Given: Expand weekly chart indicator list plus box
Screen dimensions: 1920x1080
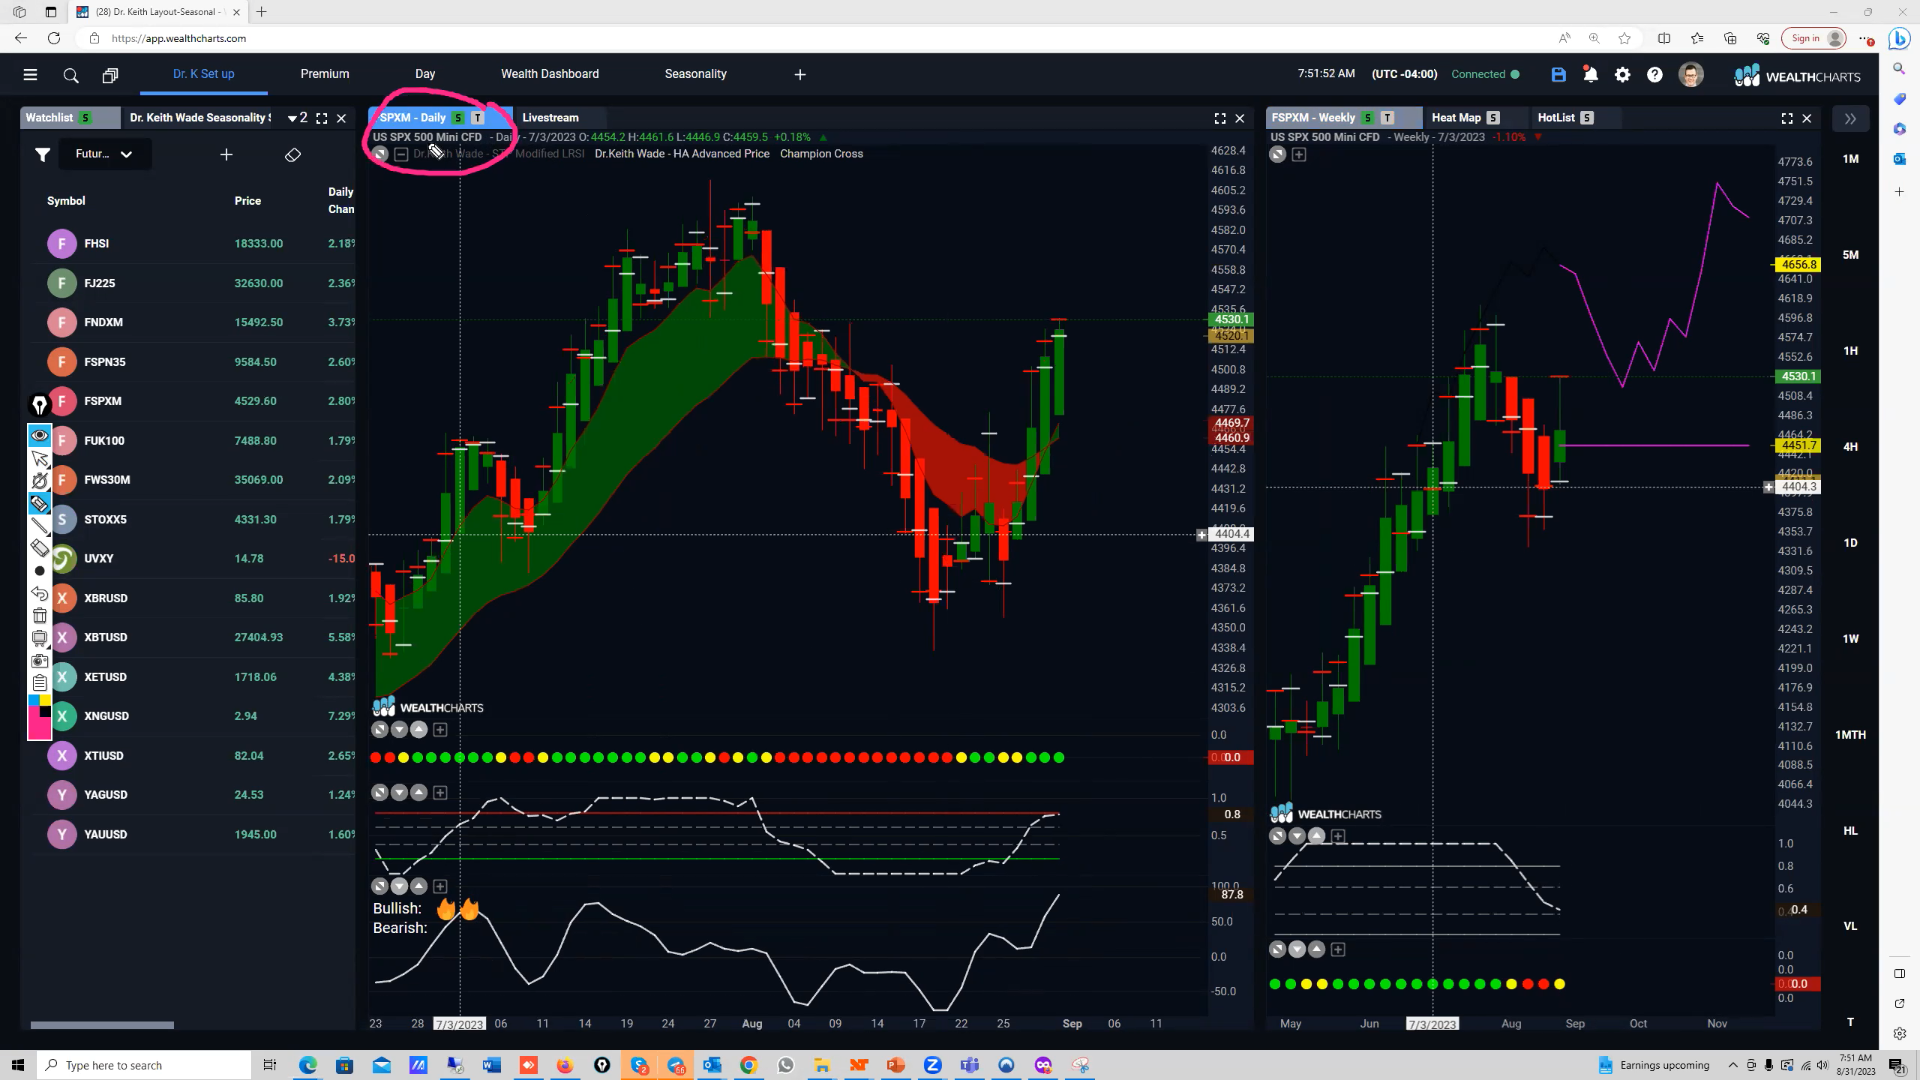Looking at the screenshot, I should [x=1299, y=155].
